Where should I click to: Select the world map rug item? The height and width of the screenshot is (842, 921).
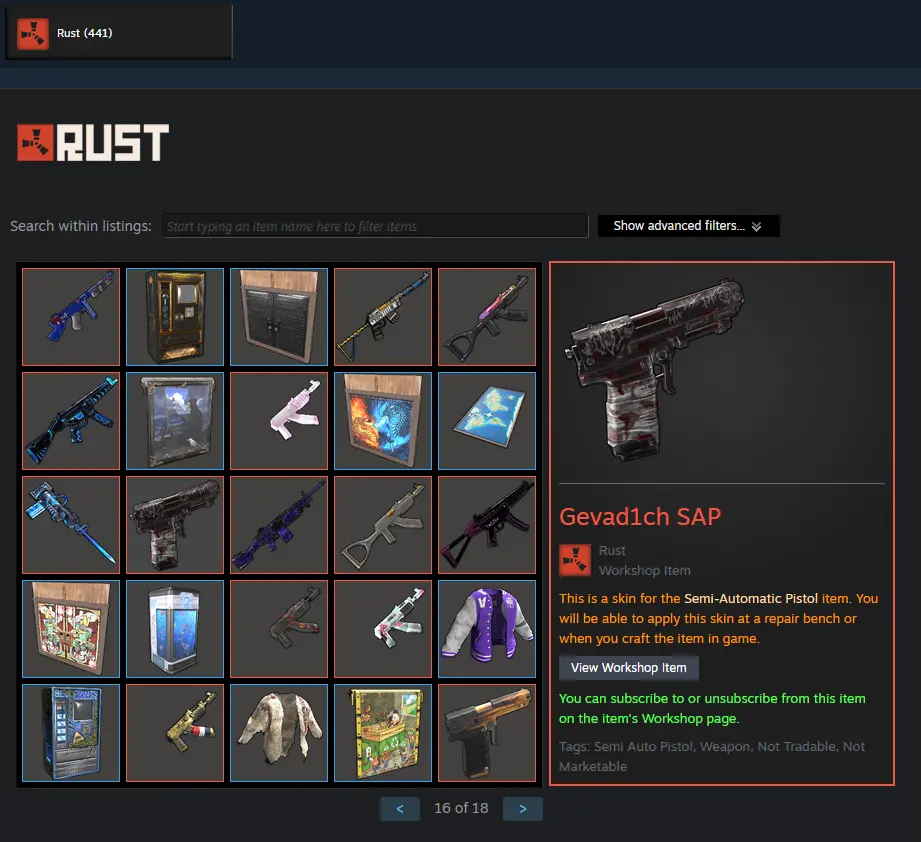pyautogui.click(x=487, y=421)
